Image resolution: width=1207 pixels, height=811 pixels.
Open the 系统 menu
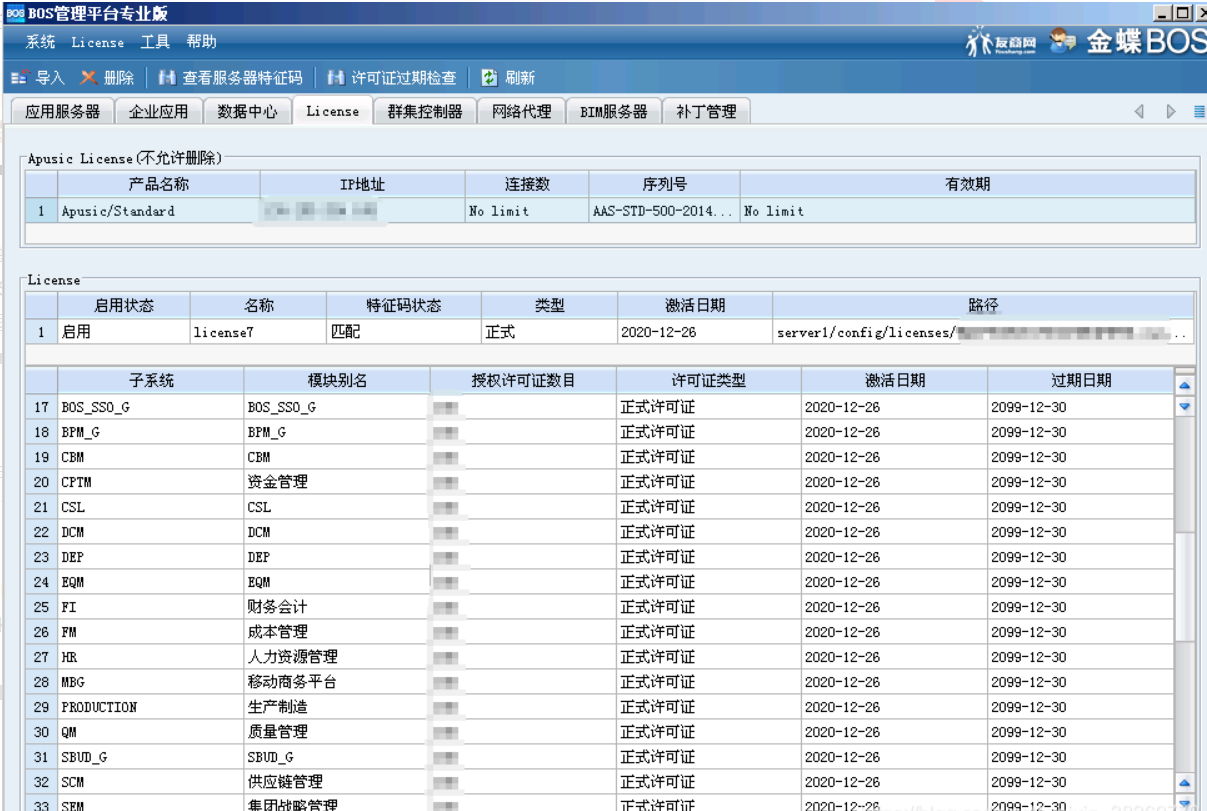click(x=40, y=43)
